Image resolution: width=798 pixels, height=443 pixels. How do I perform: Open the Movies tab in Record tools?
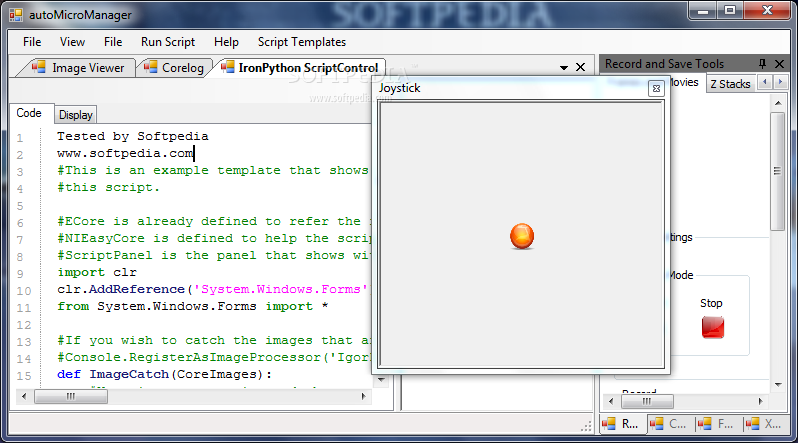pyautogui.click(x=683, y=82)
